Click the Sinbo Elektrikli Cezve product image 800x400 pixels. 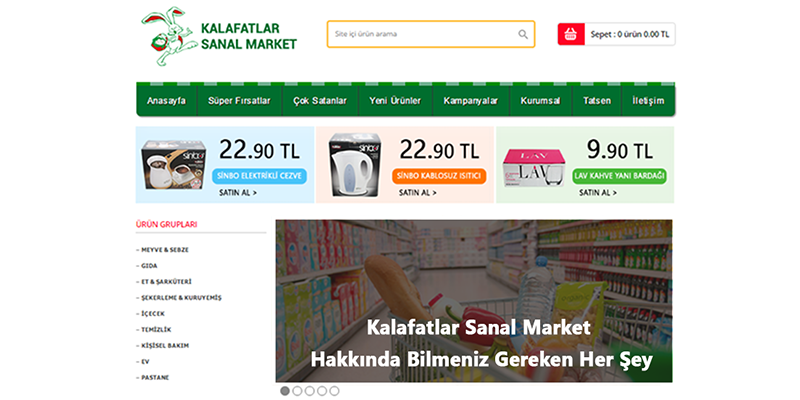(174, 165)
